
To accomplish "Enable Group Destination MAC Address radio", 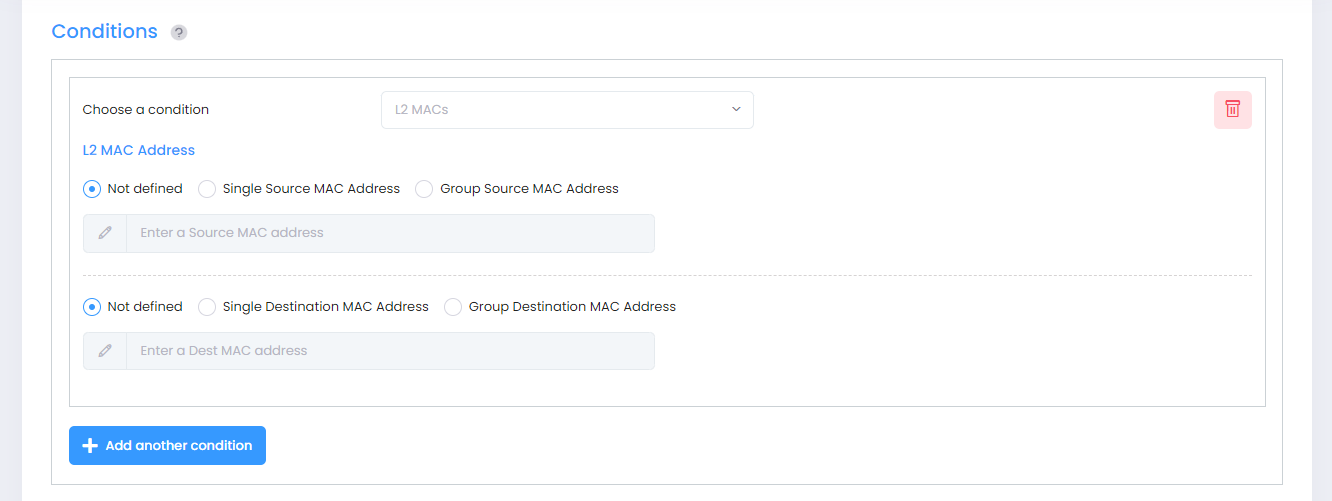I will (x=453, y=307).
